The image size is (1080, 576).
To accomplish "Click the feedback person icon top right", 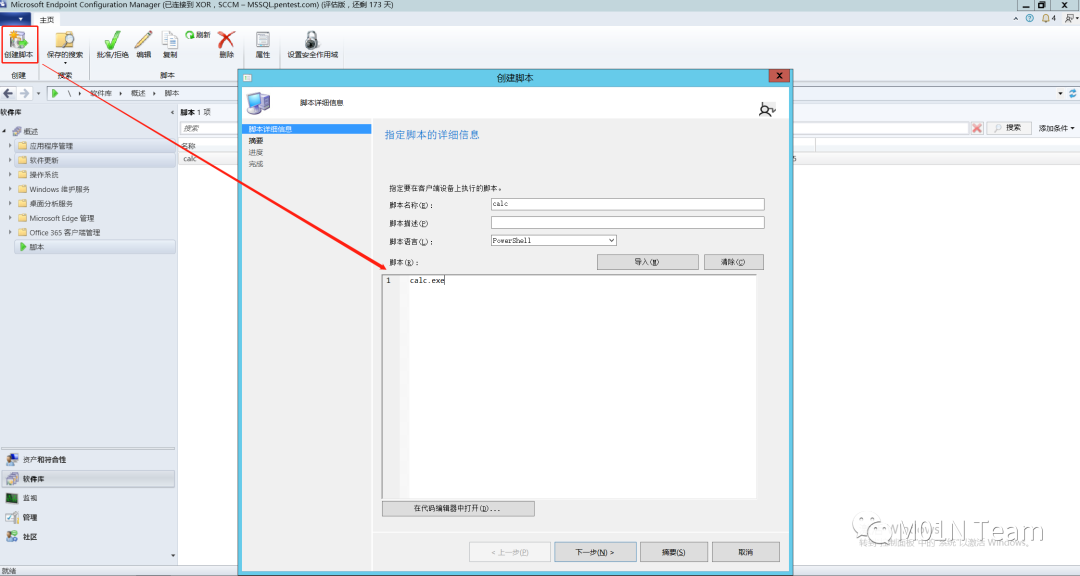I will 1069,19.
